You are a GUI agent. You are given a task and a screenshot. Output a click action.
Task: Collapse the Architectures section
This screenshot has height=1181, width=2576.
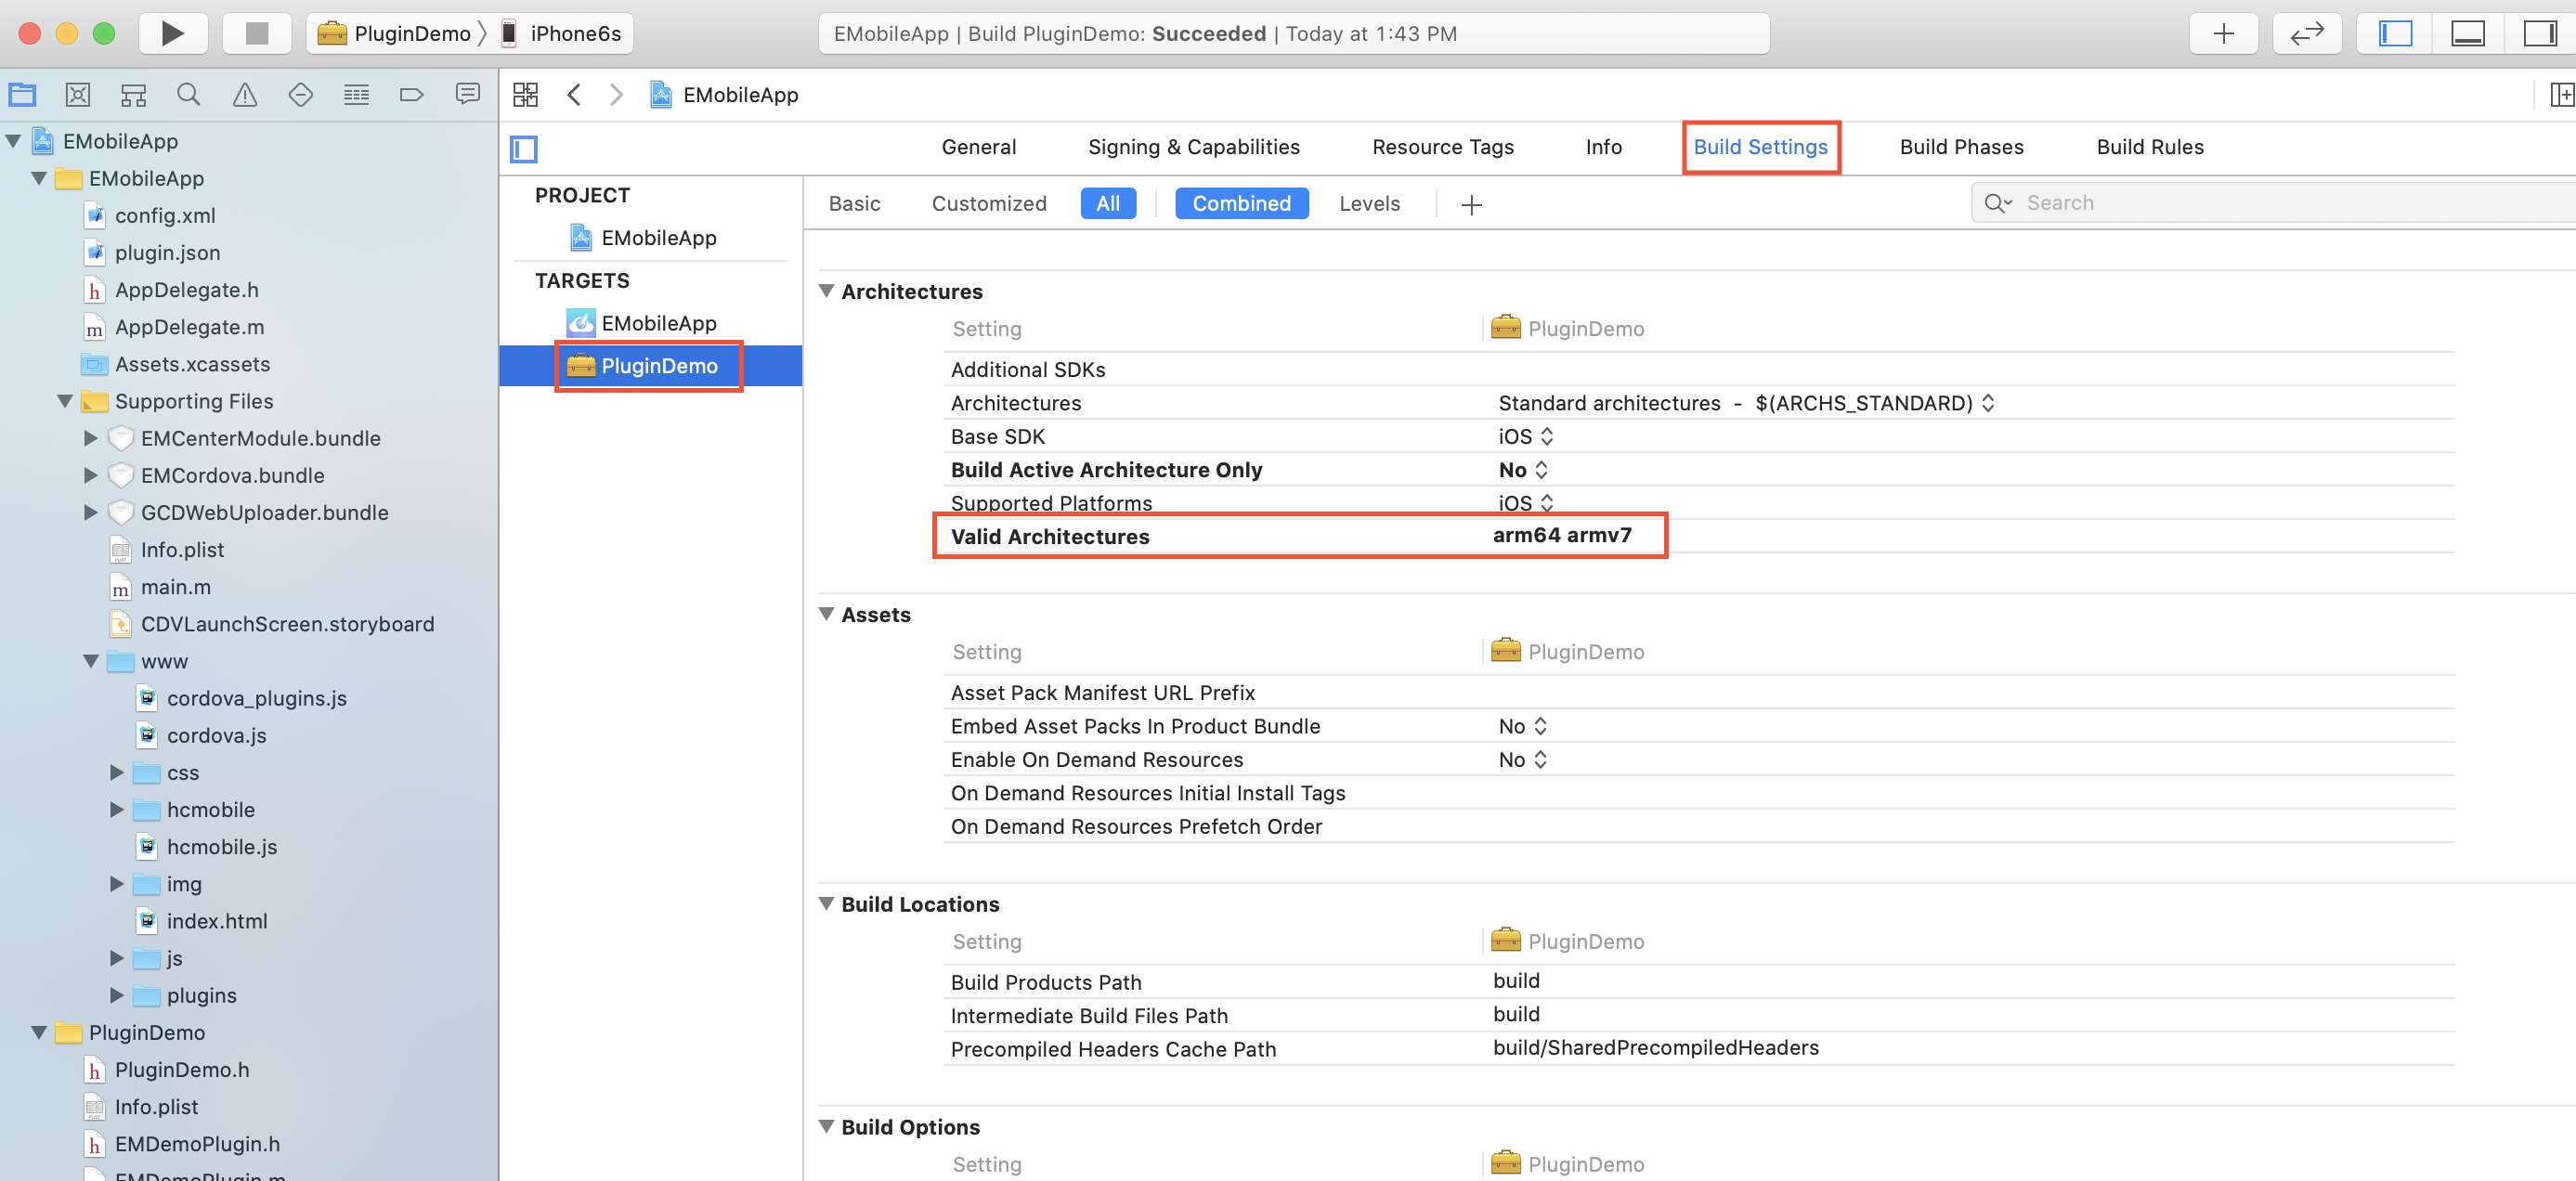tap(827, 291)
